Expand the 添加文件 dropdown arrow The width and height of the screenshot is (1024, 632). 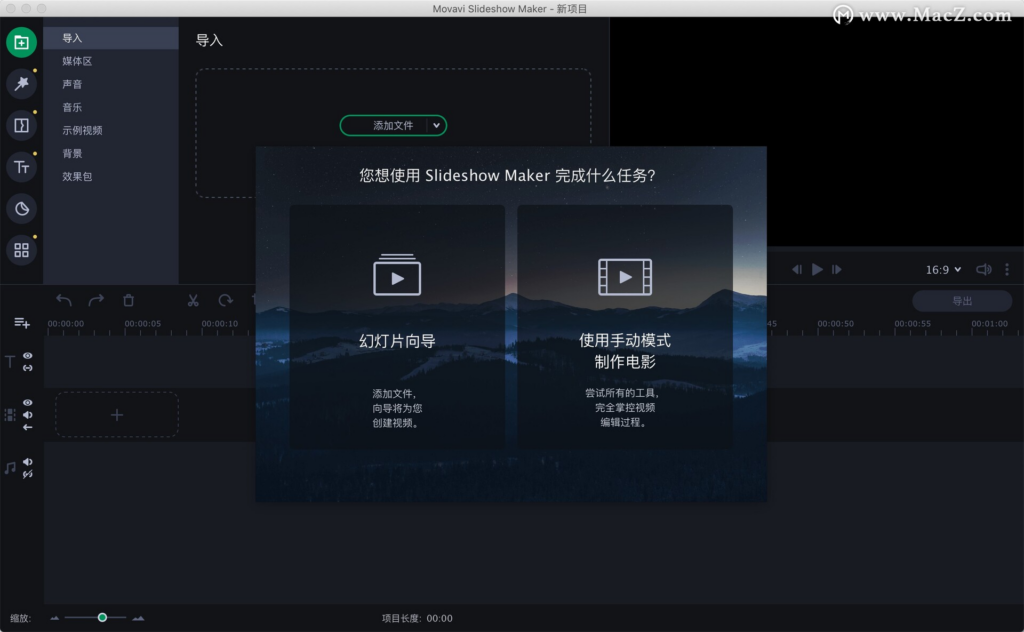click(436, 125)
